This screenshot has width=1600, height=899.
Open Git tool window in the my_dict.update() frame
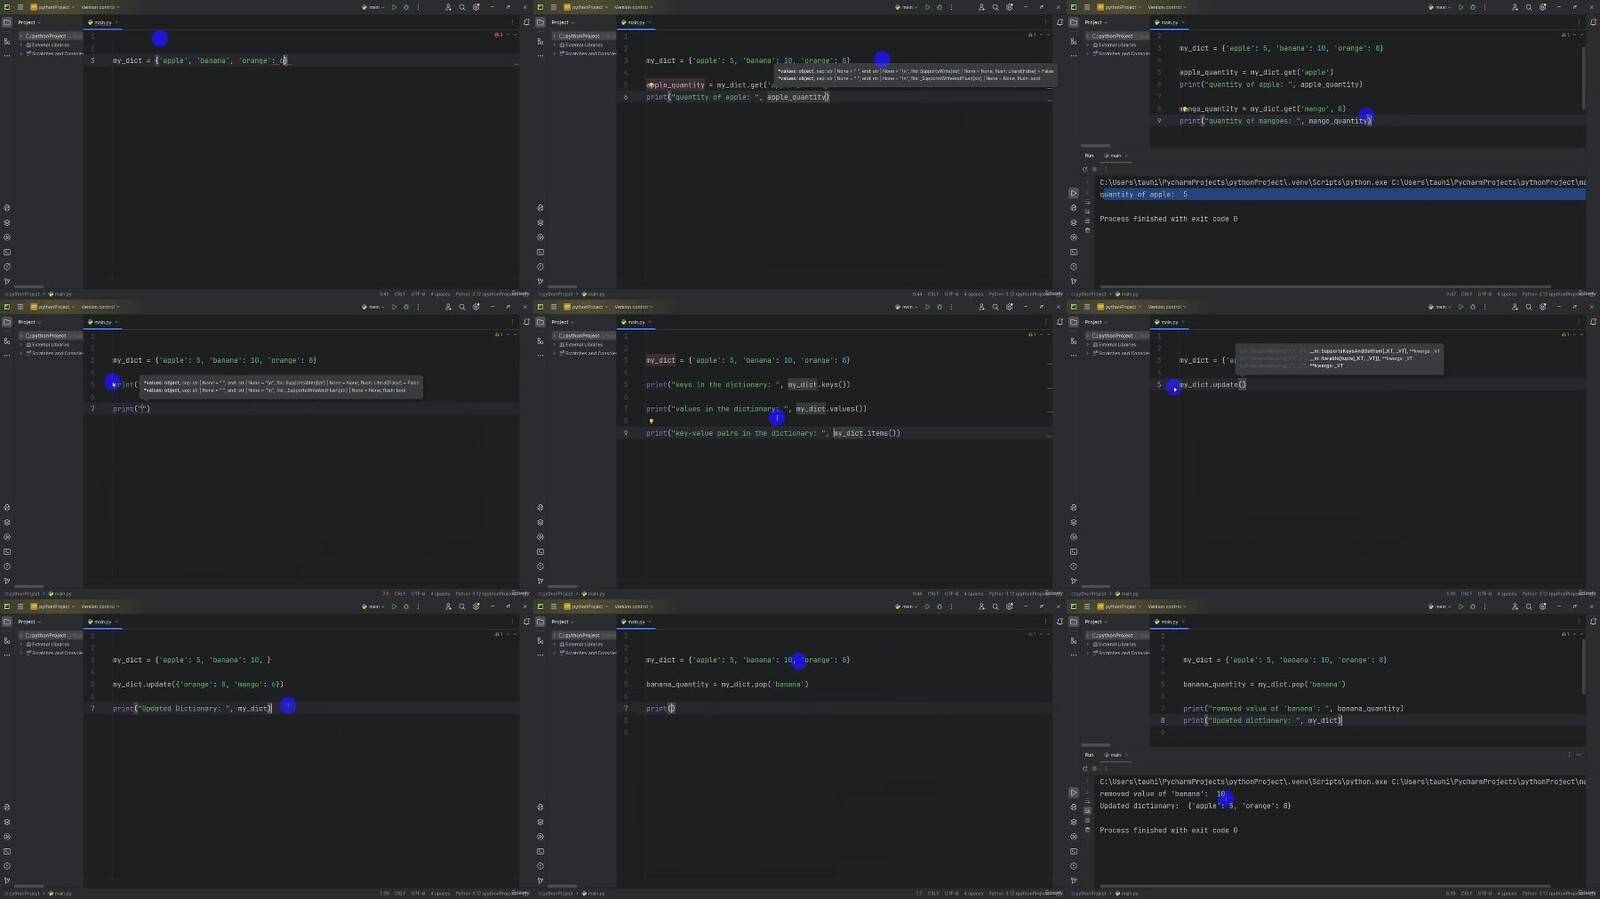click(1073, 581)
